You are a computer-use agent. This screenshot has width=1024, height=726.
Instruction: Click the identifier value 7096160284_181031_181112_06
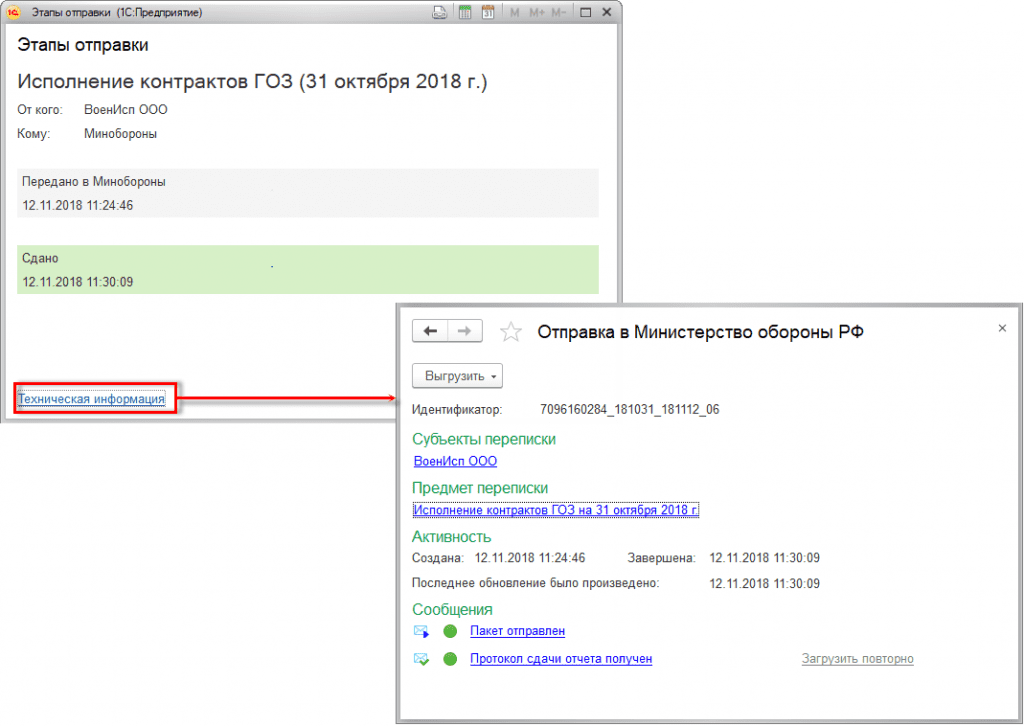coord(630,410)
